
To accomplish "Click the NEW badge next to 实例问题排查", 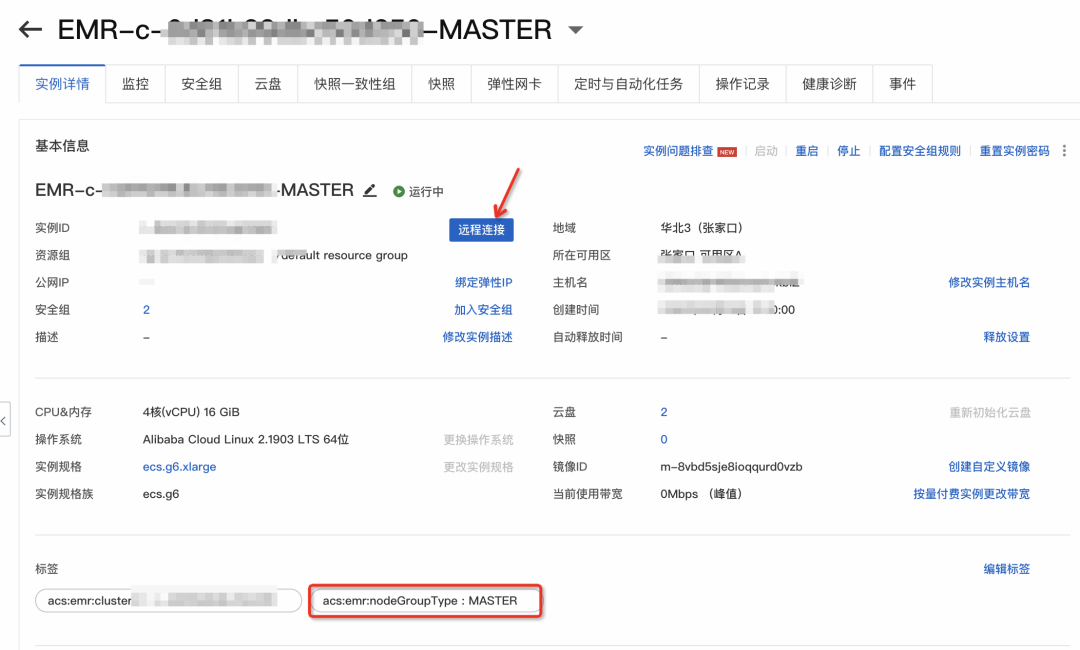I will (727, 152).
